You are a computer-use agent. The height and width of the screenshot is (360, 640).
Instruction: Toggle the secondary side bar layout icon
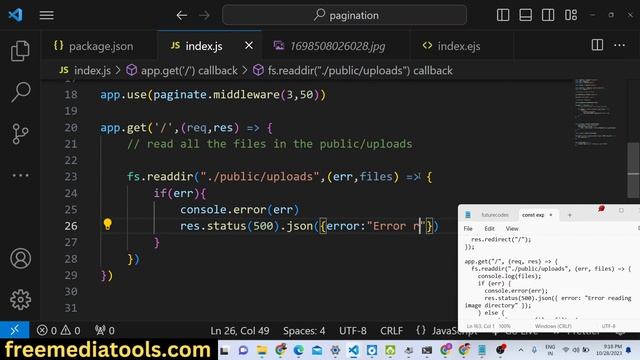click(x=548, y=15)
